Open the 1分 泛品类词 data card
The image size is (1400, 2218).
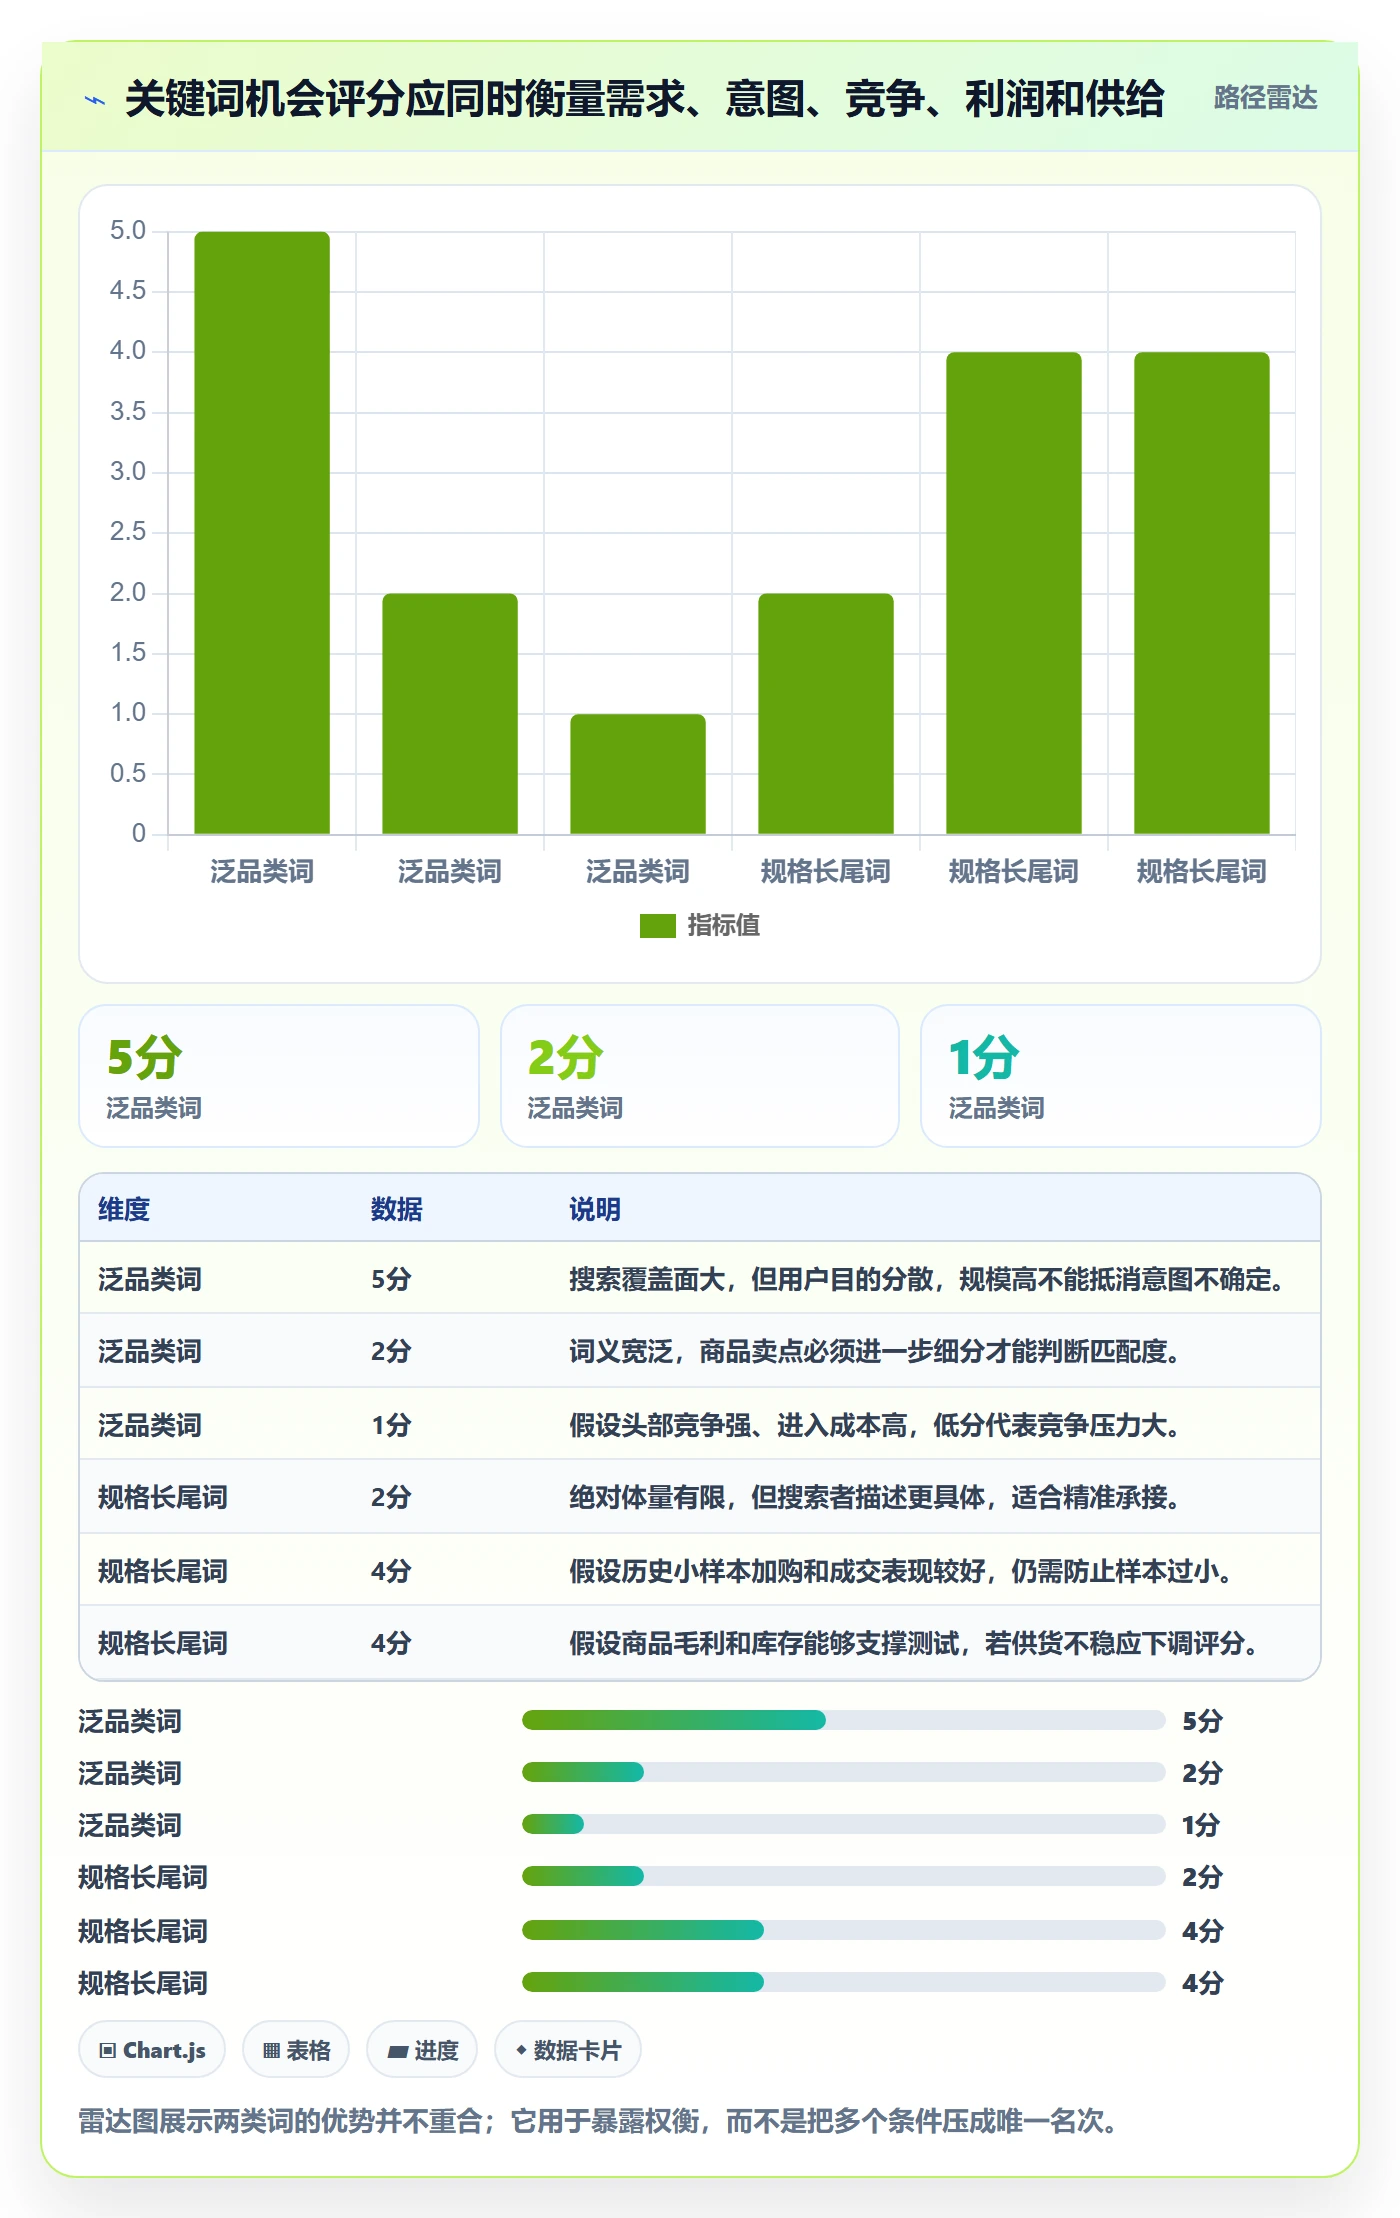point(1121,1076)
